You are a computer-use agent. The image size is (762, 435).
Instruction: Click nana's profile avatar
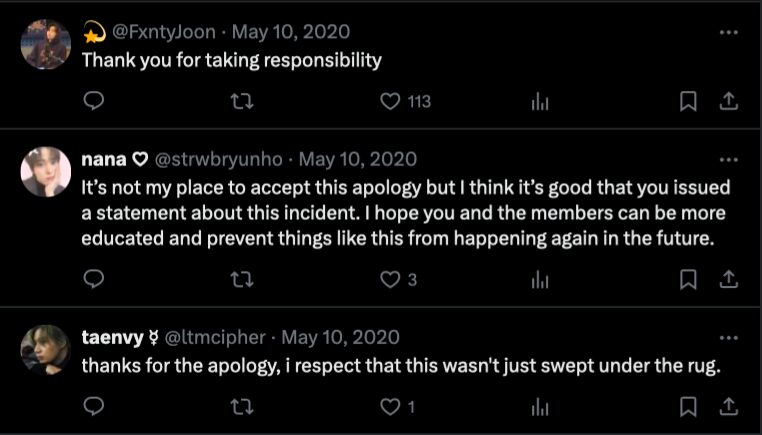coord(46,172)
